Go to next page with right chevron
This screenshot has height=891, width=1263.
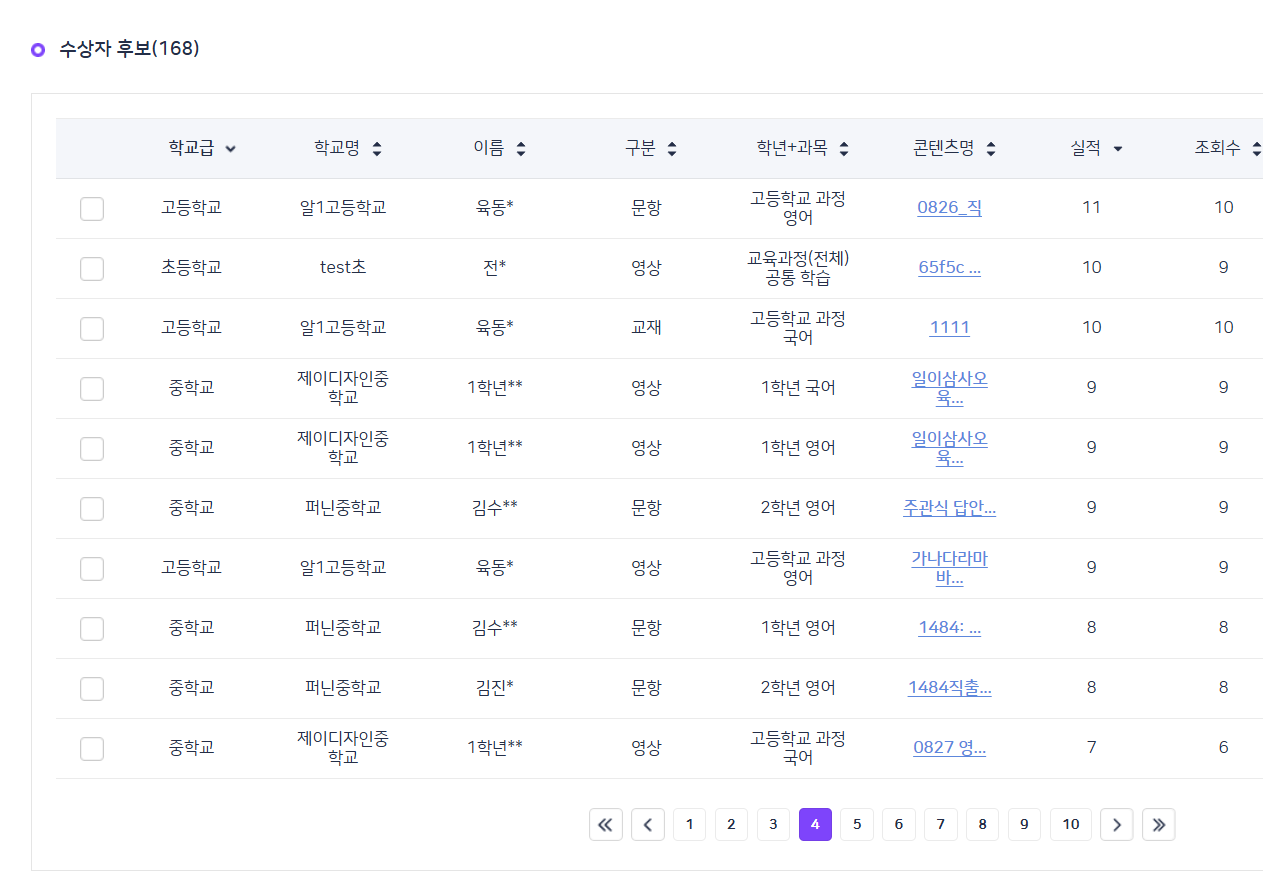(1116, 824)
